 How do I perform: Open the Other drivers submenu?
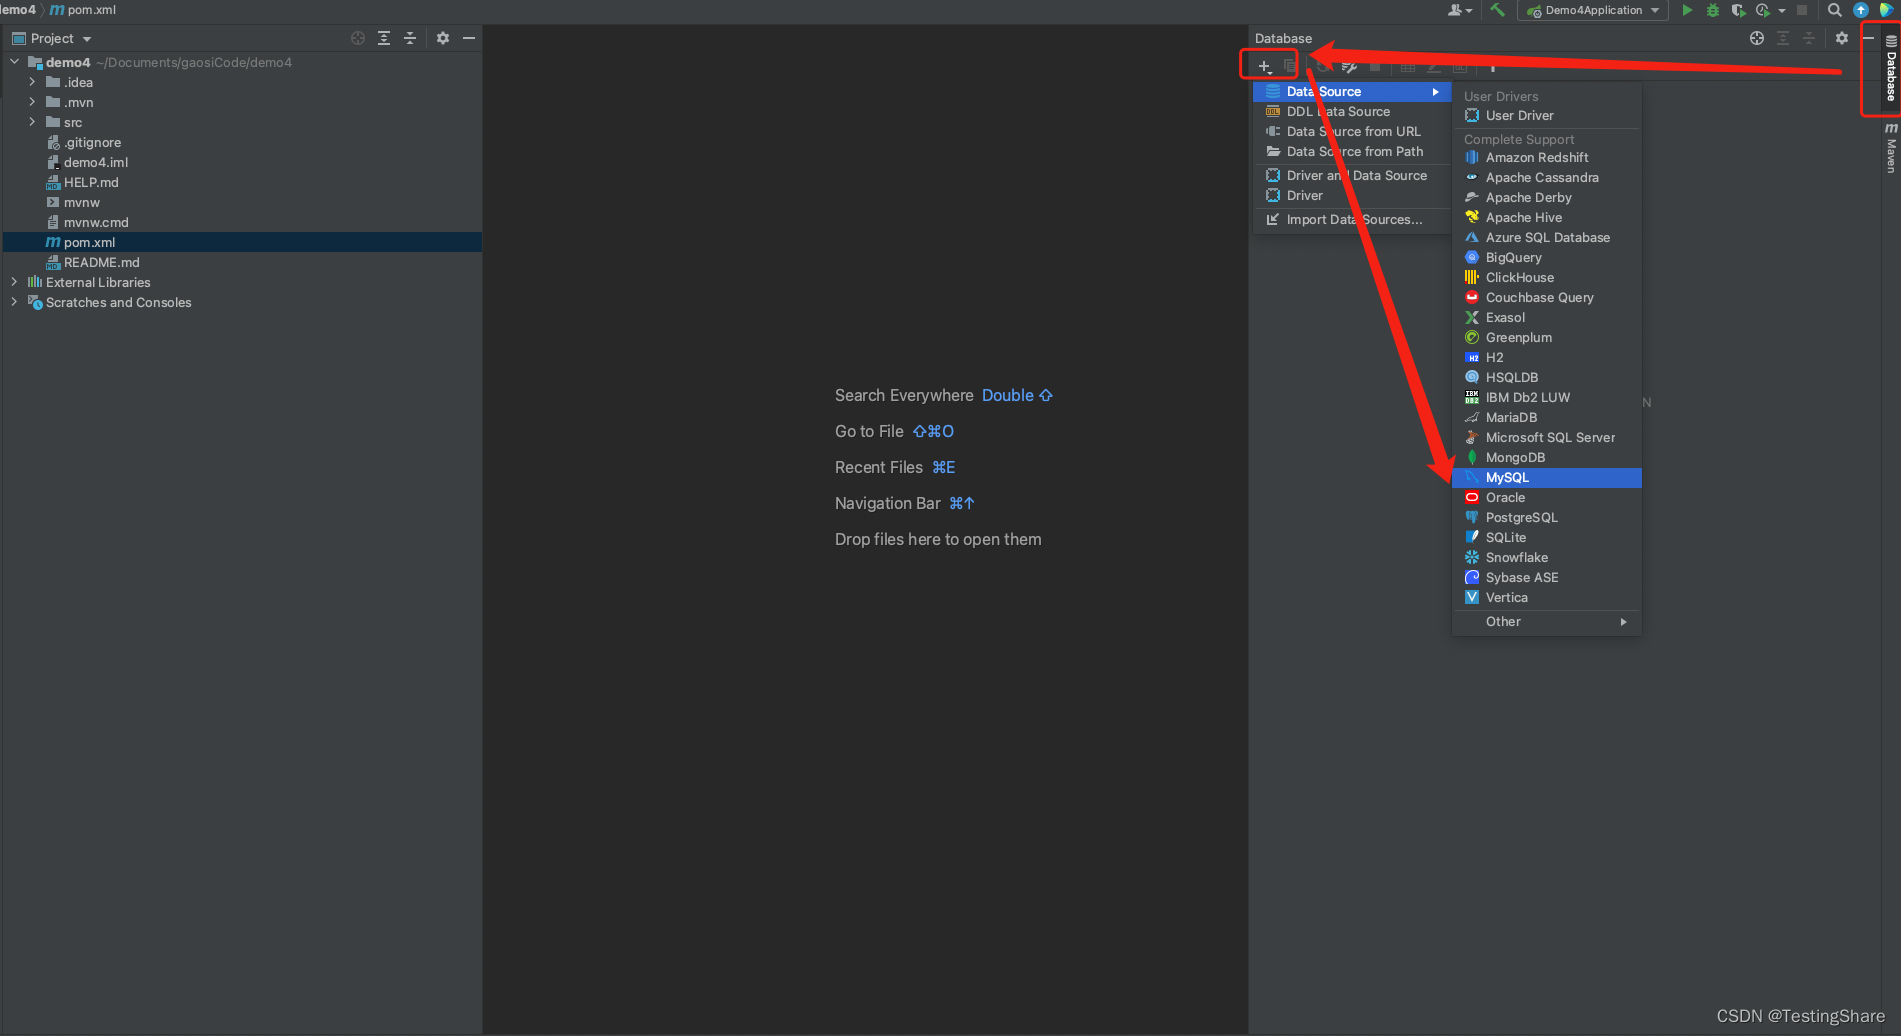1547,622
